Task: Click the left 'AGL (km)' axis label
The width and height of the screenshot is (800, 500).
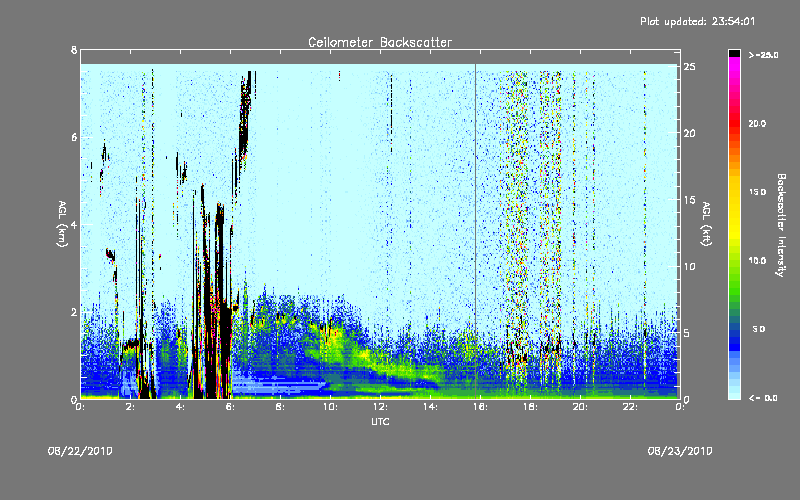Action: [62, 224]
